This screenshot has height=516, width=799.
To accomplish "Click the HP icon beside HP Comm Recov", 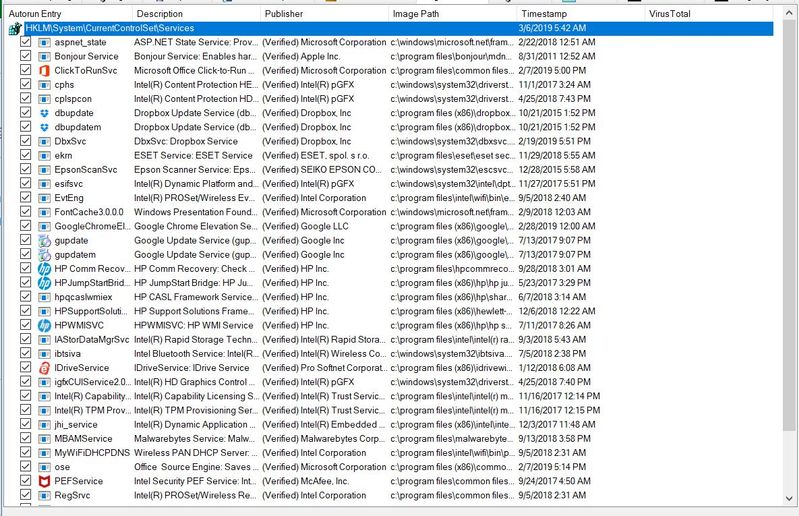I will [44, 269].
